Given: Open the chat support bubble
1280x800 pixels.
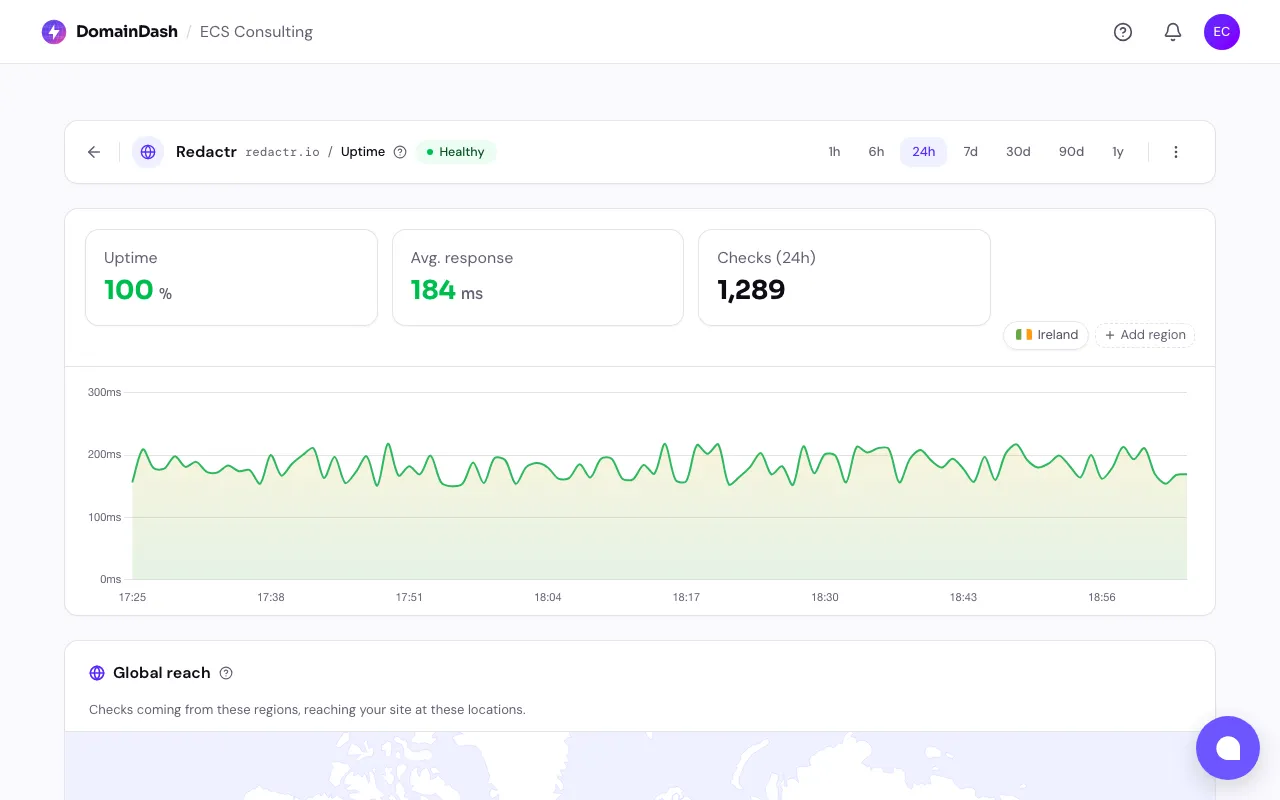Looking at the screenshot, I should [1228, 748].
